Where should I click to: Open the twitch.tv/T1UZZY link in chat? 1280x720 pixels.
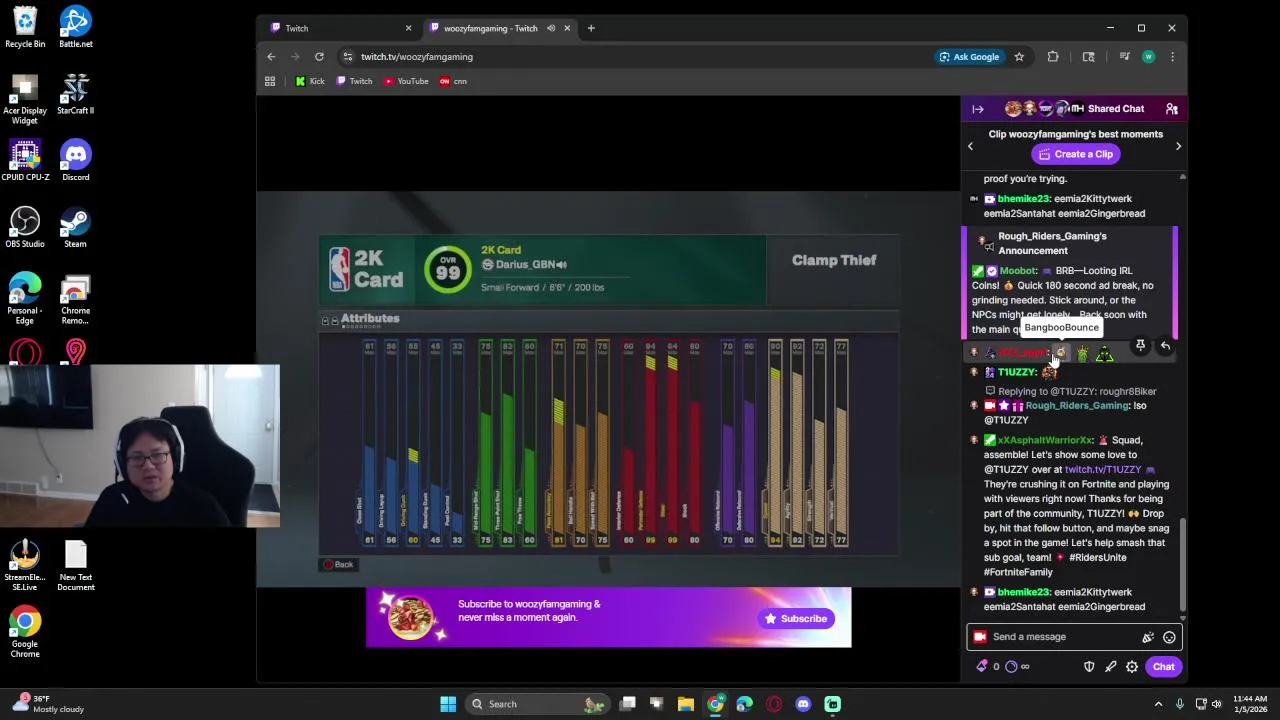point(1103,469)
